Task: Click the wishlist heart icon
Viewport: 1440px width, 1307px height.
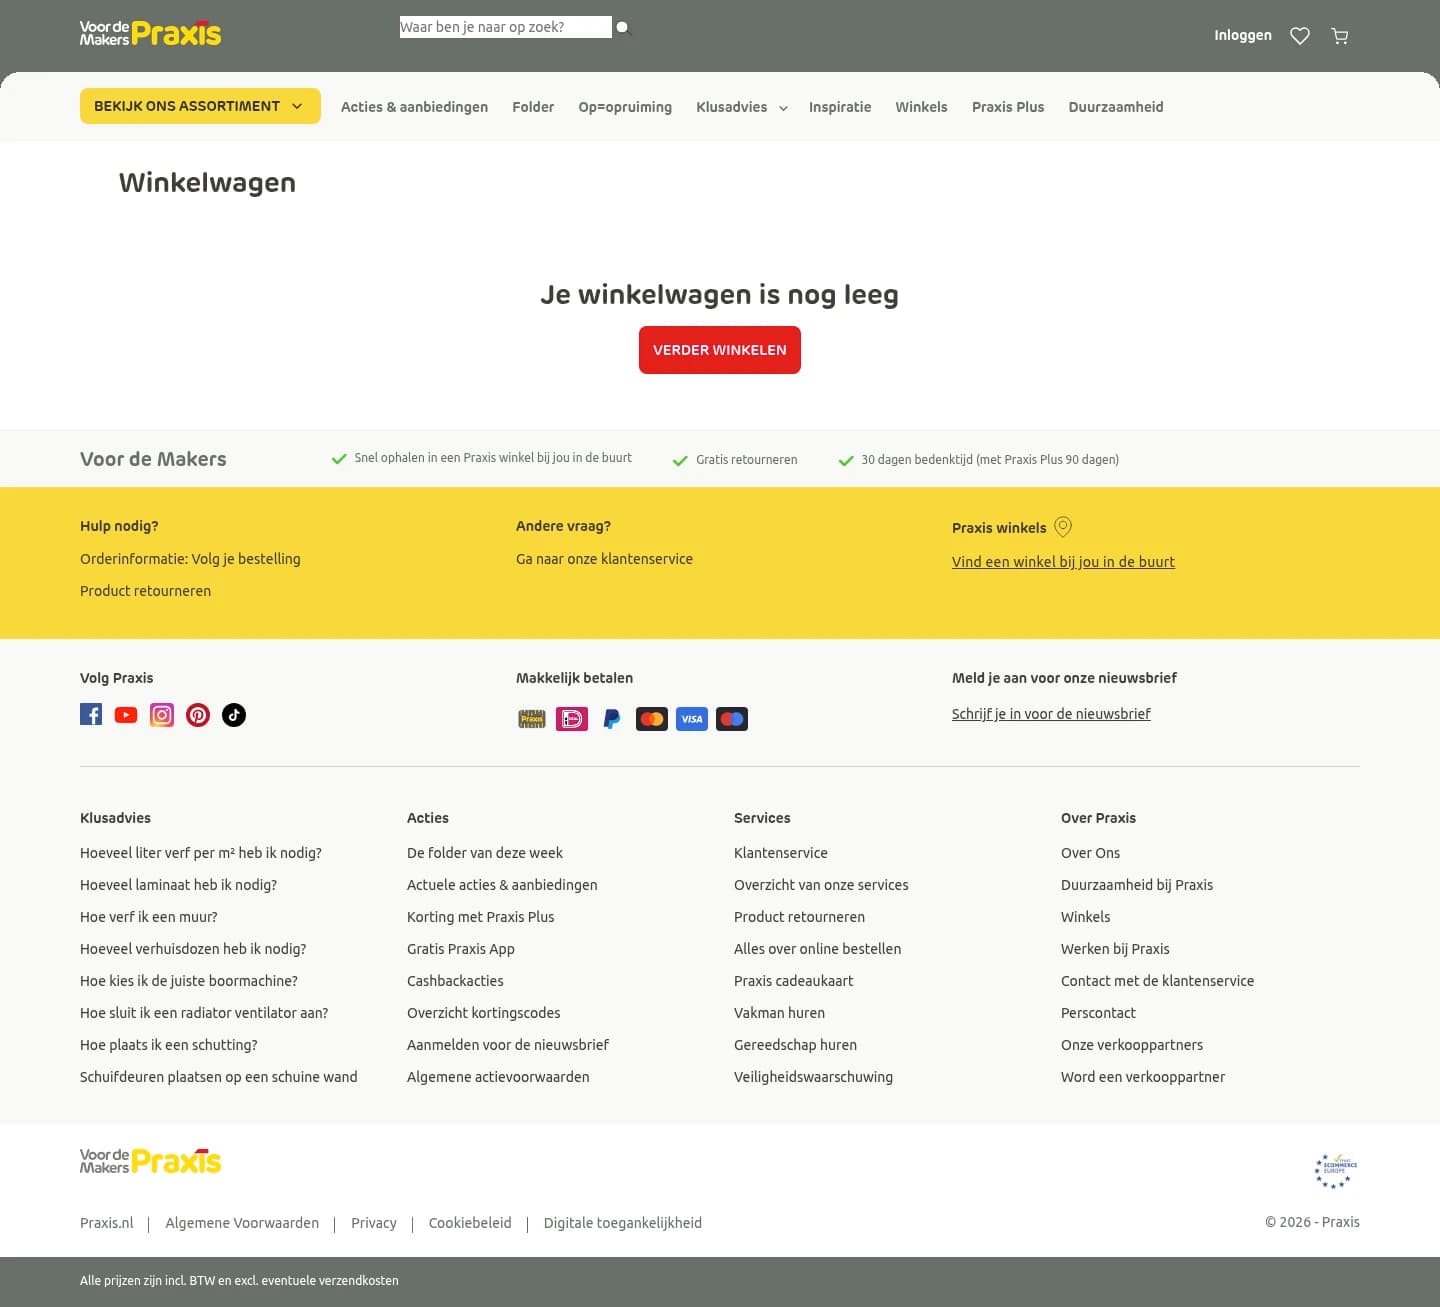Action: click(1300, 36)
